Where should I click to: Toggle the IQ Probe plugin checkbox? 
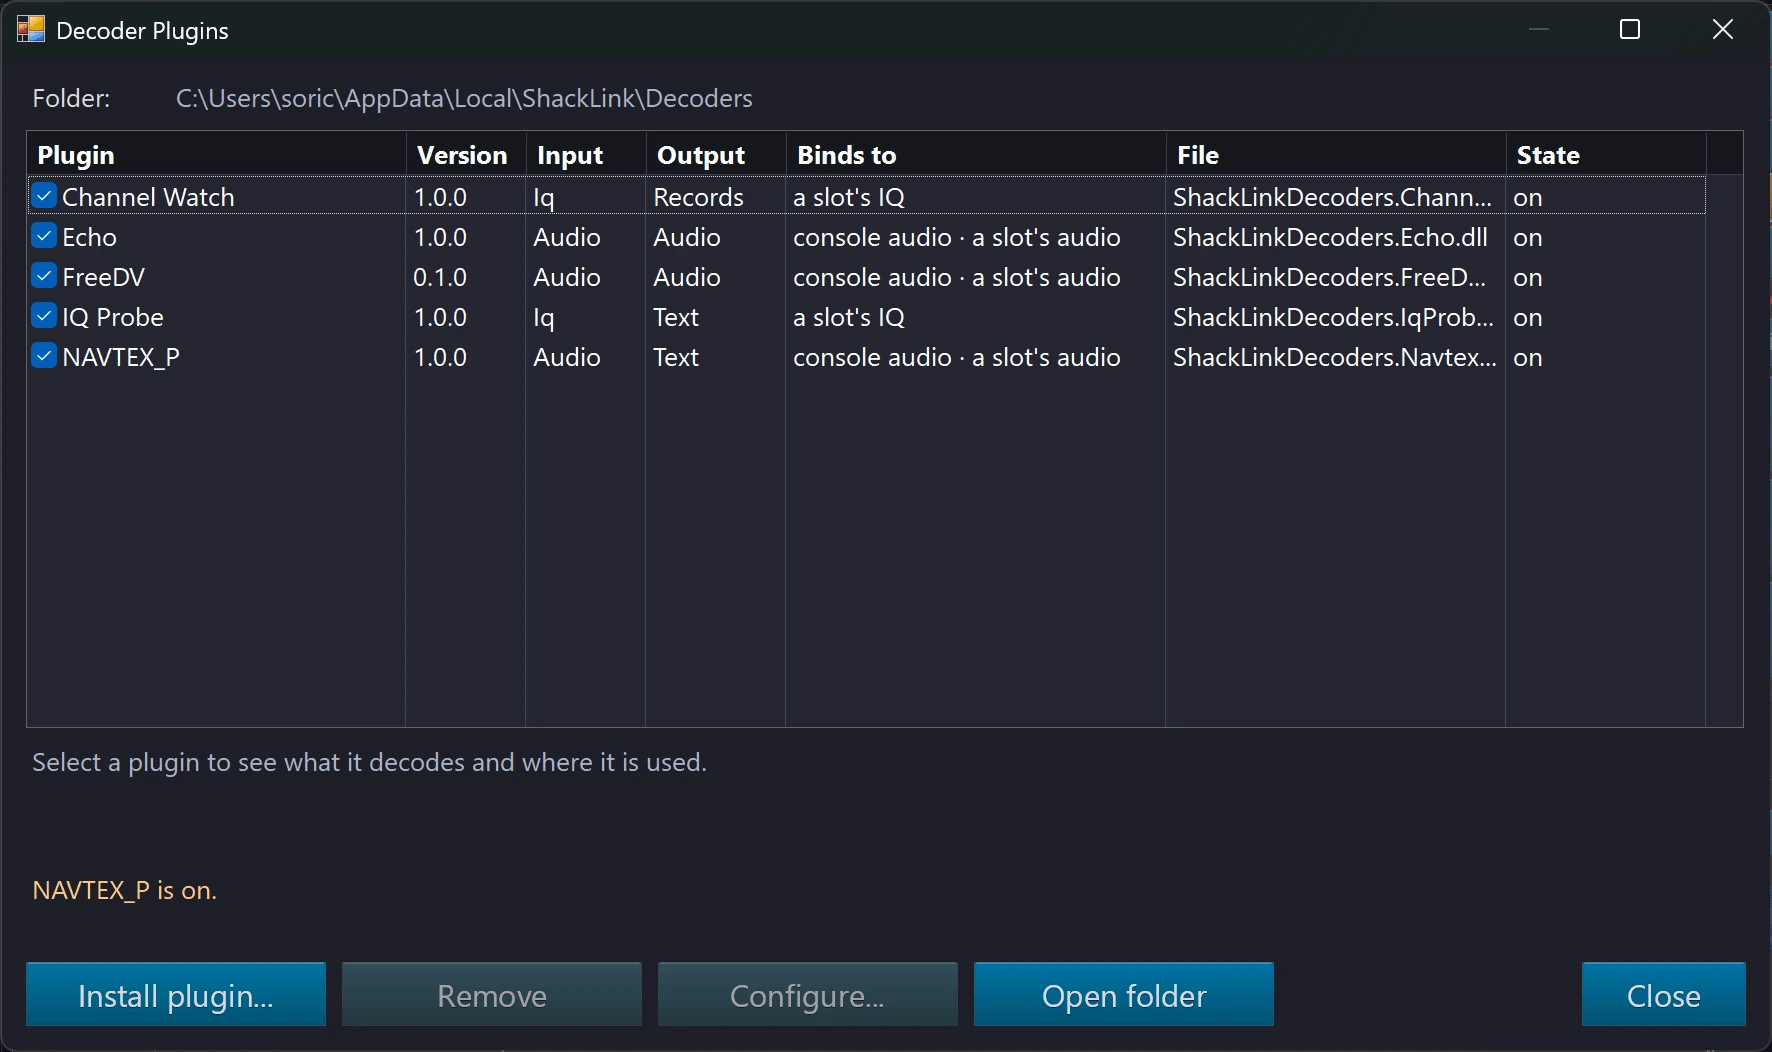point(43,316)
